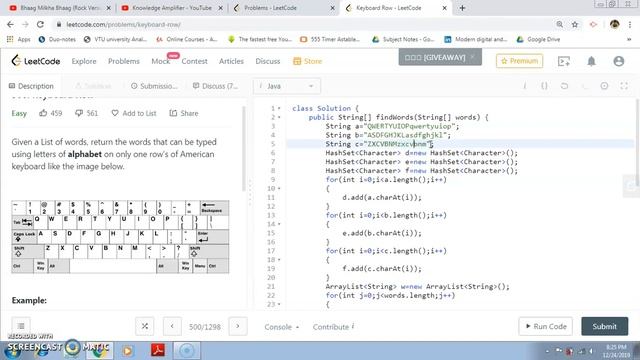Open the notifications bell
This screenshot has width=640, height=360.
591,61
